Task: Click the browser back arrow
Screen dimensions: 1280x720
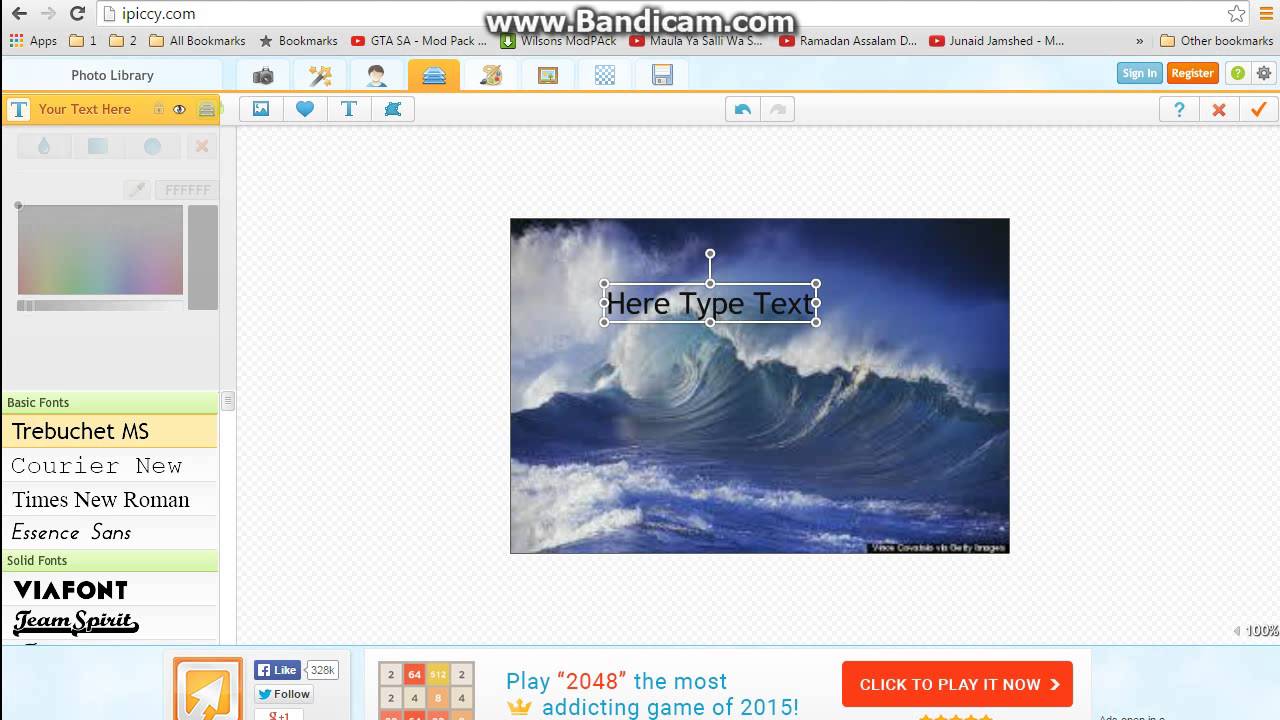Action: [x=19, y=14]
